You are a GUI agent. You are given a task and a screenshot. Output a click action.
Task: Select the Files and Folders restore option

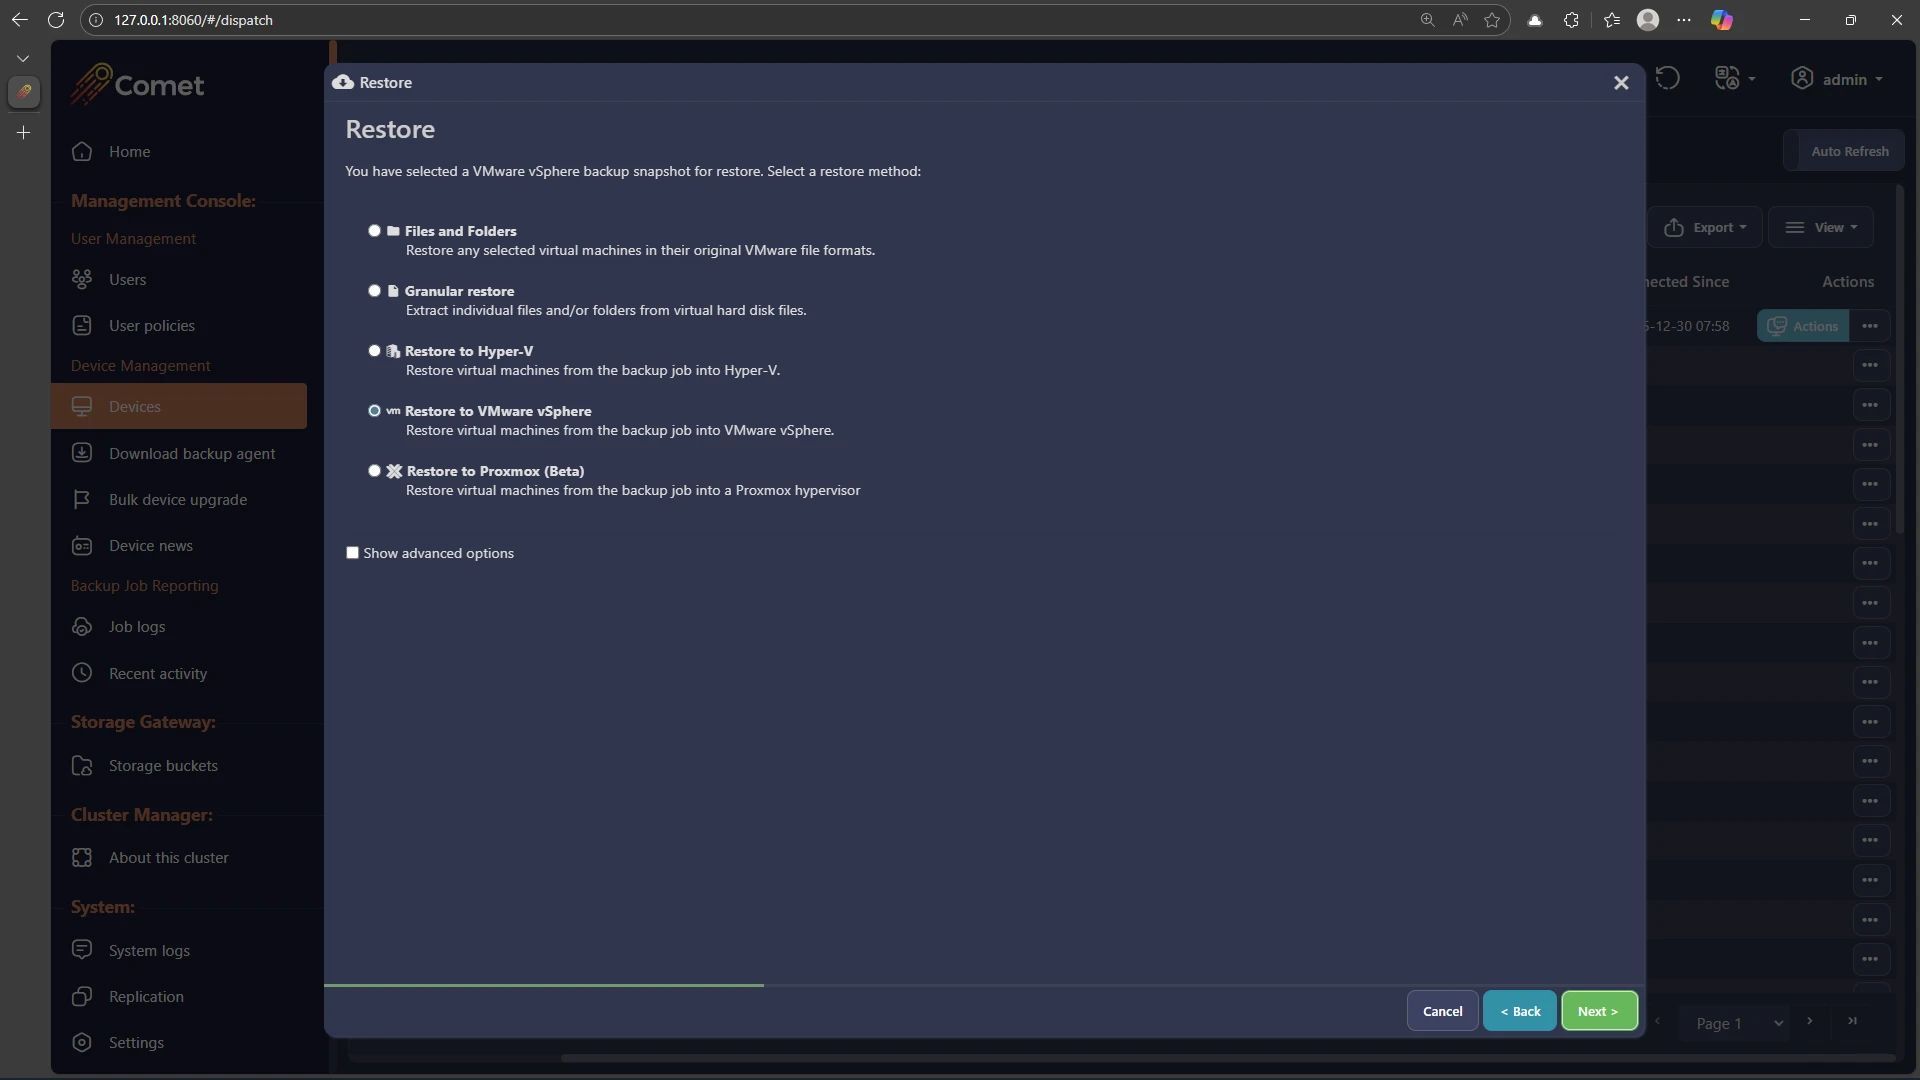(375, 231)
